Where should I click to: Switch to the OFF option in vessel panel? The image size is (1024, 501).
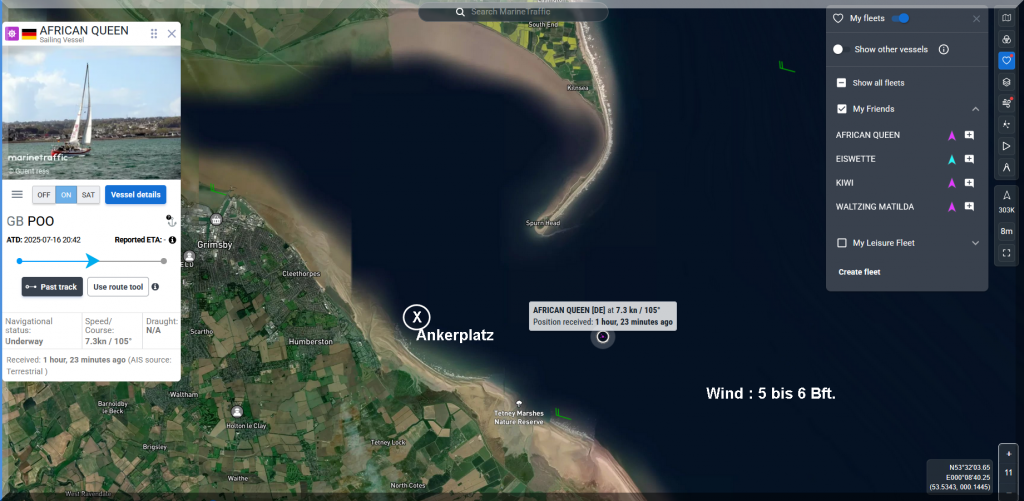(x=44, y=195)
